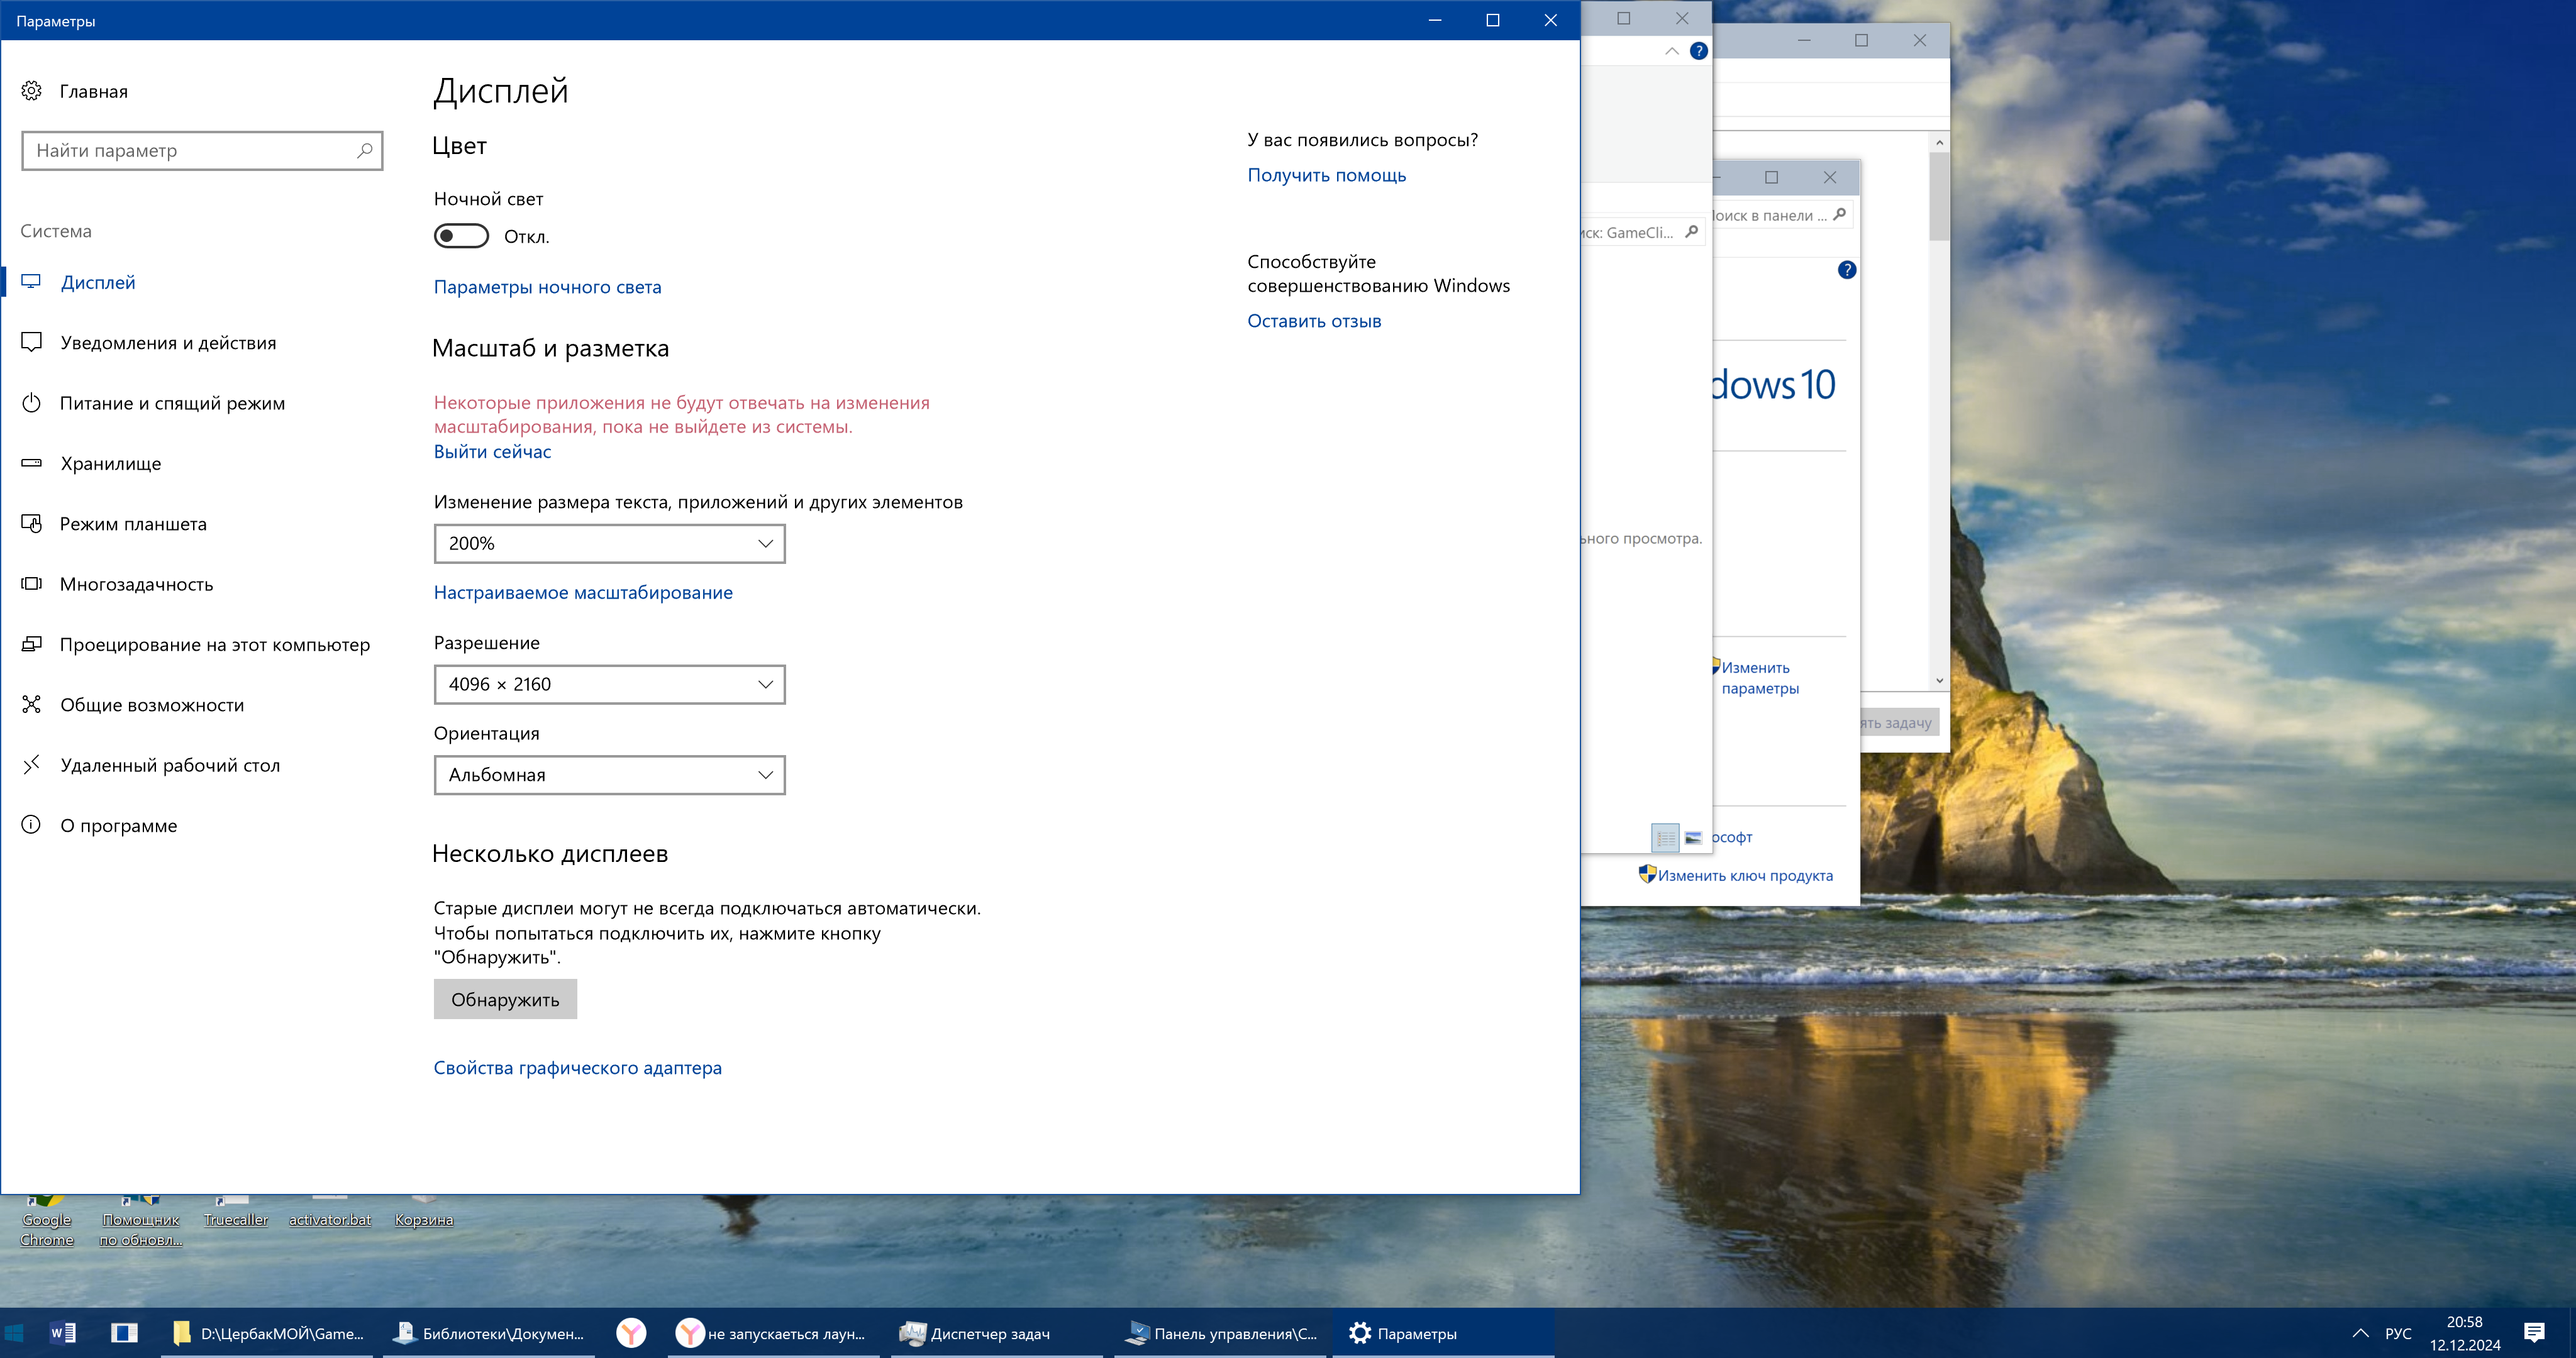Click Получить помощь link

1326,175
